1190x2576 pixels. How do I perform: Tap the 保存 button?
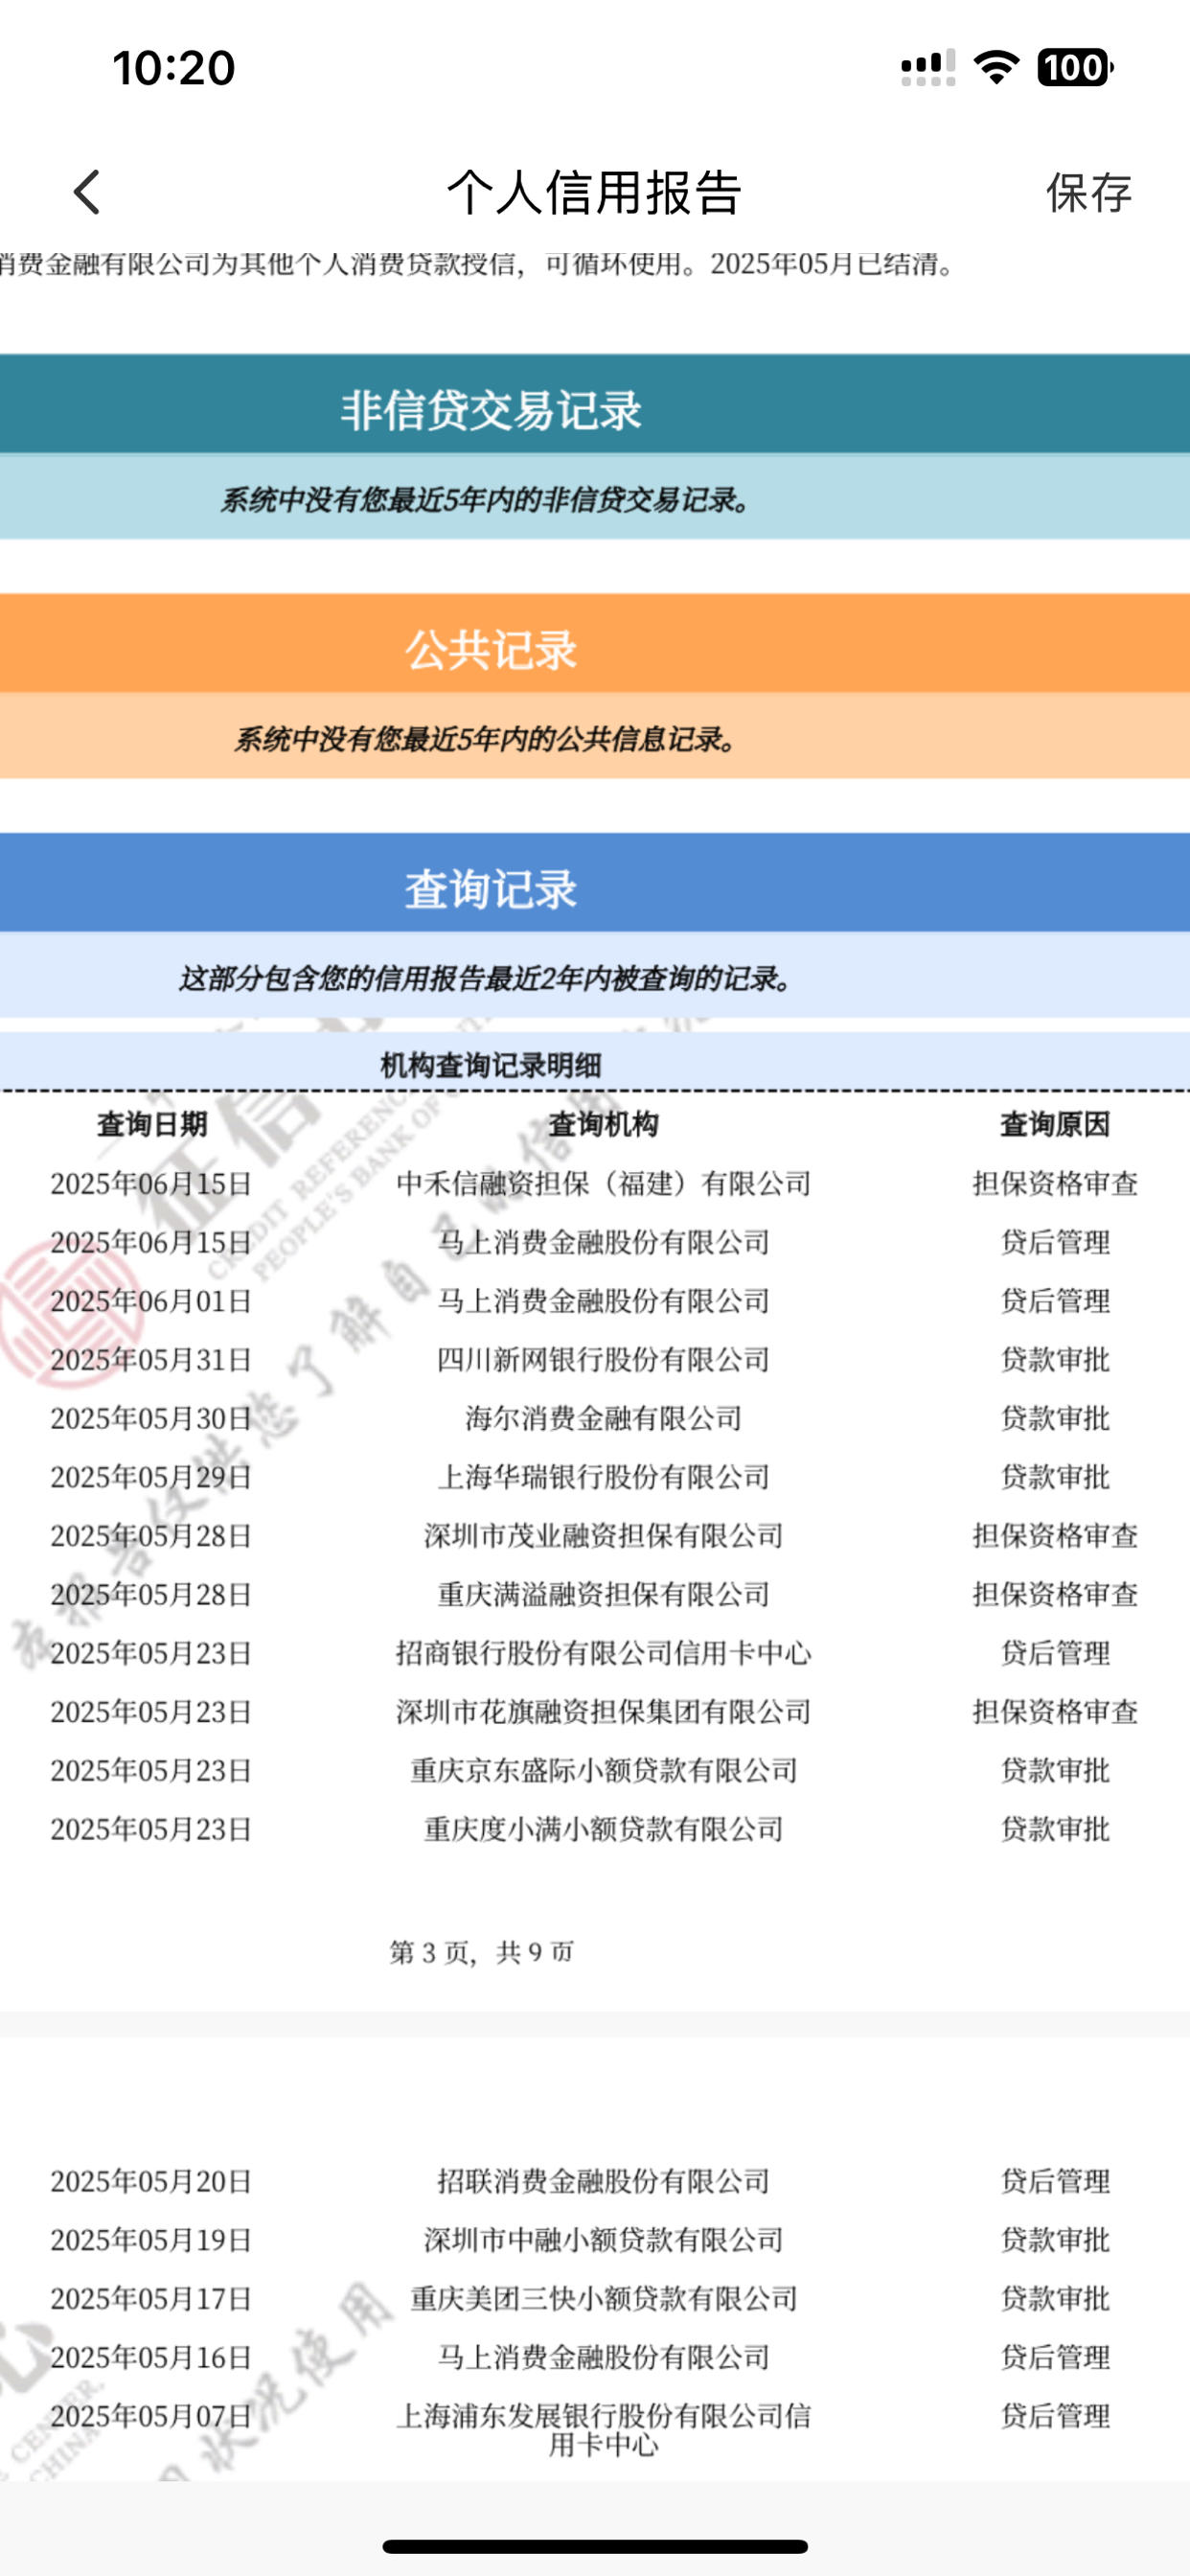(1089, 192)
